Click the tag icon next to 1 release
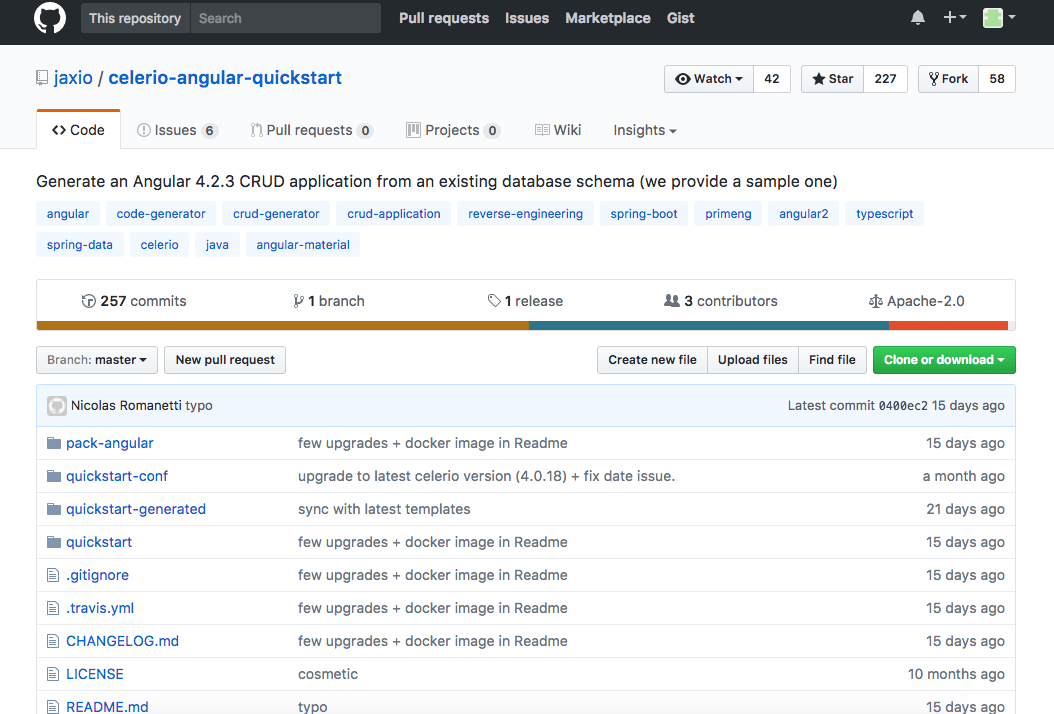This screenshot has height=714, width=1054. coord(494,301)
